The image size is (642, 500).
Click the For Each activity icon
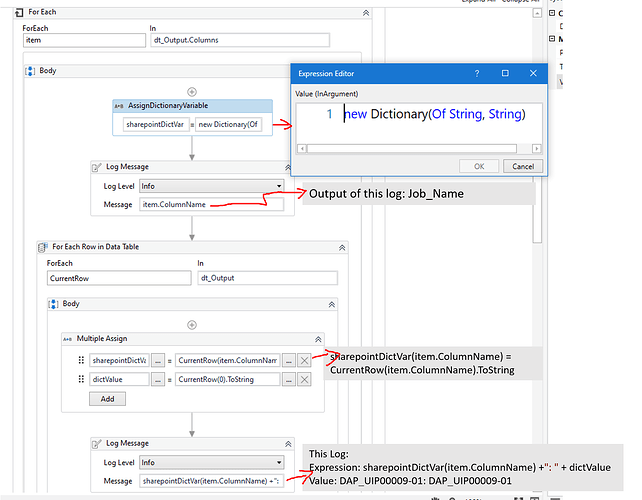(x=19, y=13)
